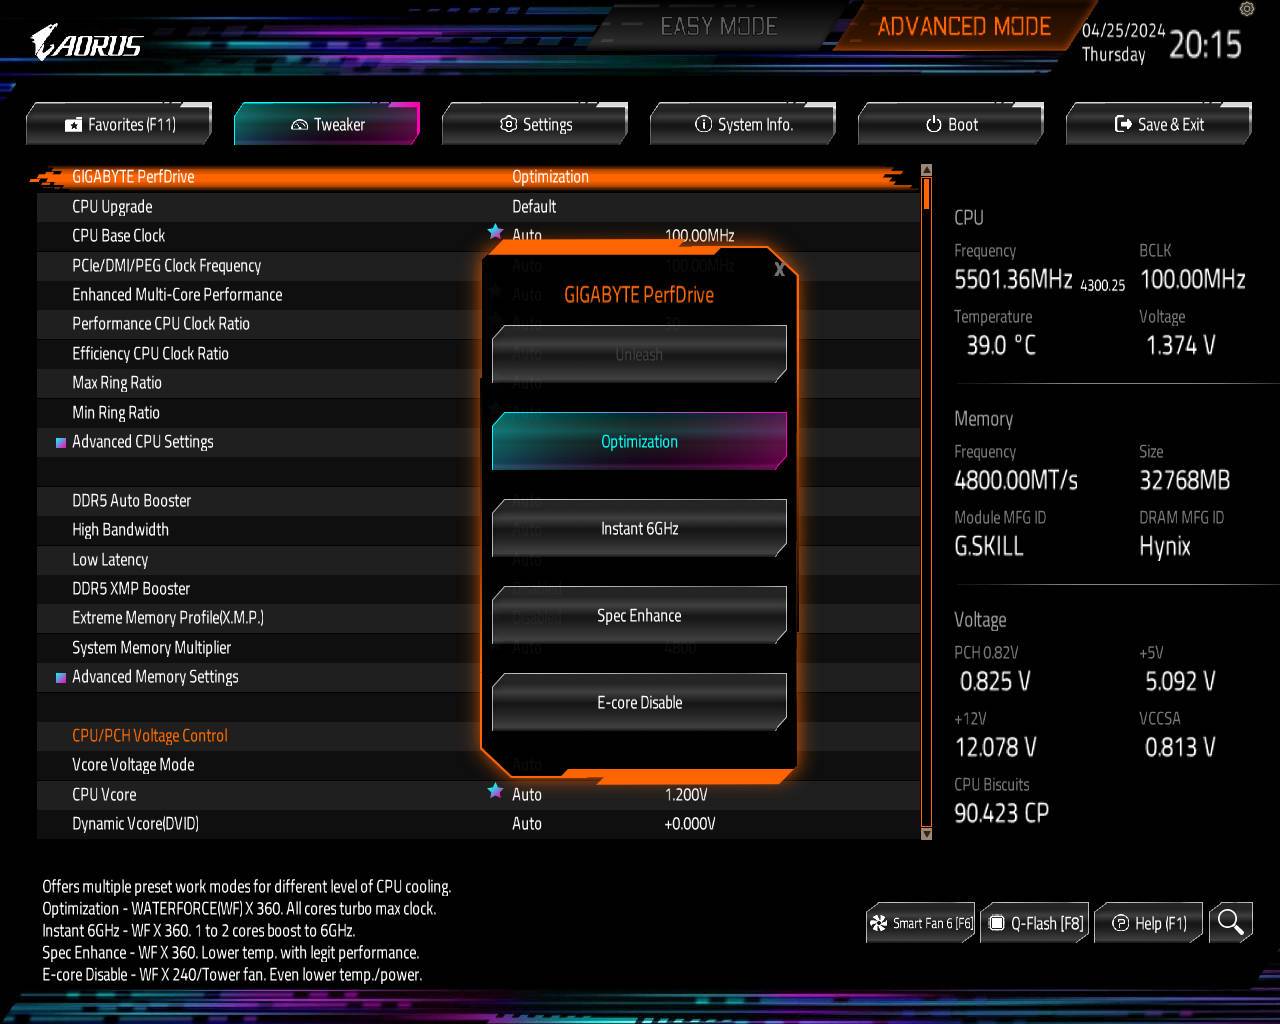Select the Vcore Voltage Mode row
The width and height of the screenshot is (1280, 1024).
[x=478, y=765]
